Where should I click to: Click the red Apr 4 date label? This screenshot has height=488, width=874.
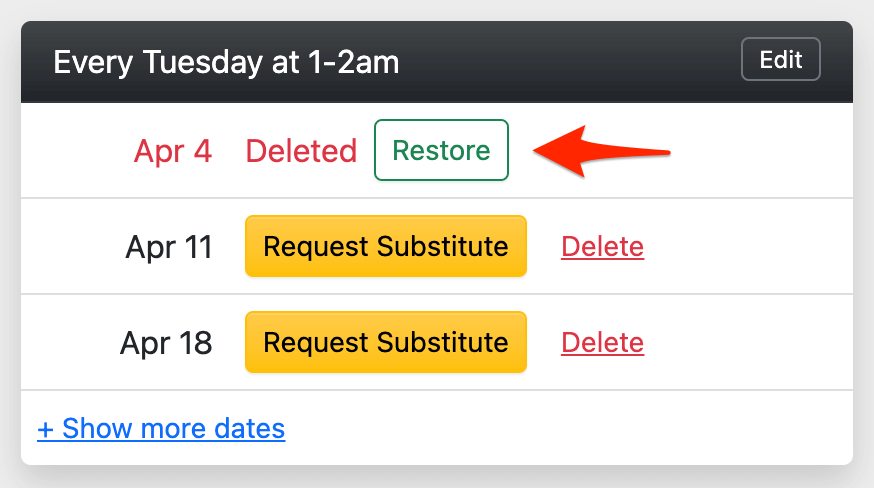pyautogui.click(x=172, y=151)
